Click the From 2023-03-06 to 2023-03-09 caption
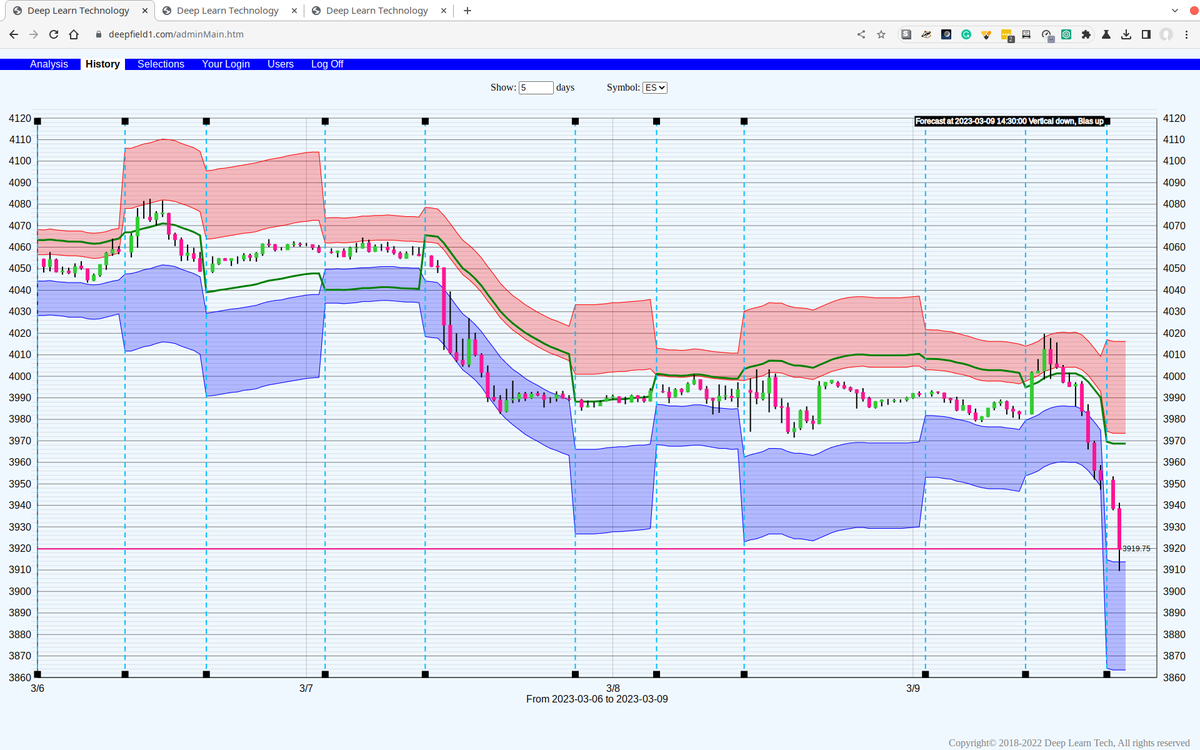The height and width of the screenshot is (750, 1200). coord(597,699)
